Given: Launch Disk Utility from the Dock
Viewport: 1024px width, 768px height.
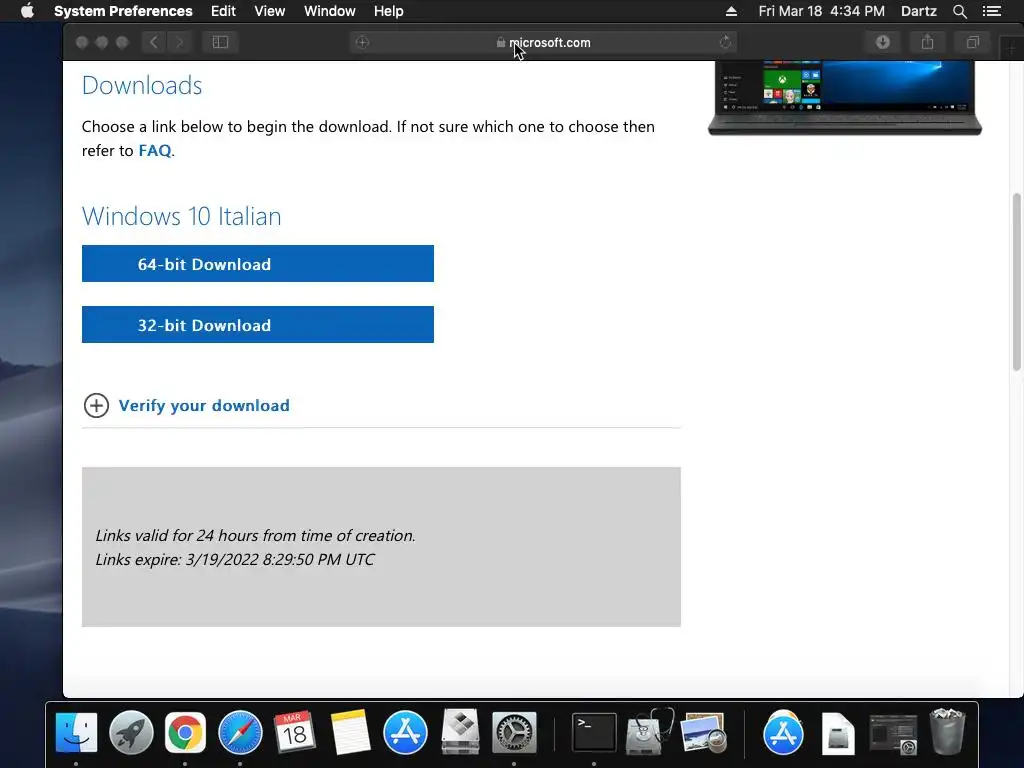Looking at the screenshot, I should click(649, 732).
